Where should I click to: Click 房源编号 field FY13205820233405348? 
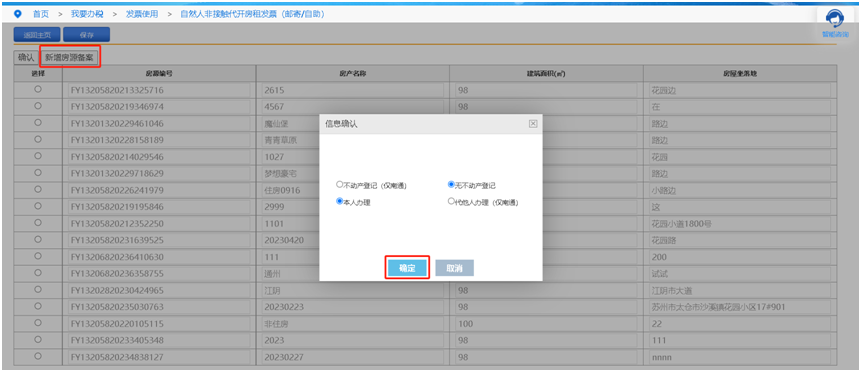(159, 341)
